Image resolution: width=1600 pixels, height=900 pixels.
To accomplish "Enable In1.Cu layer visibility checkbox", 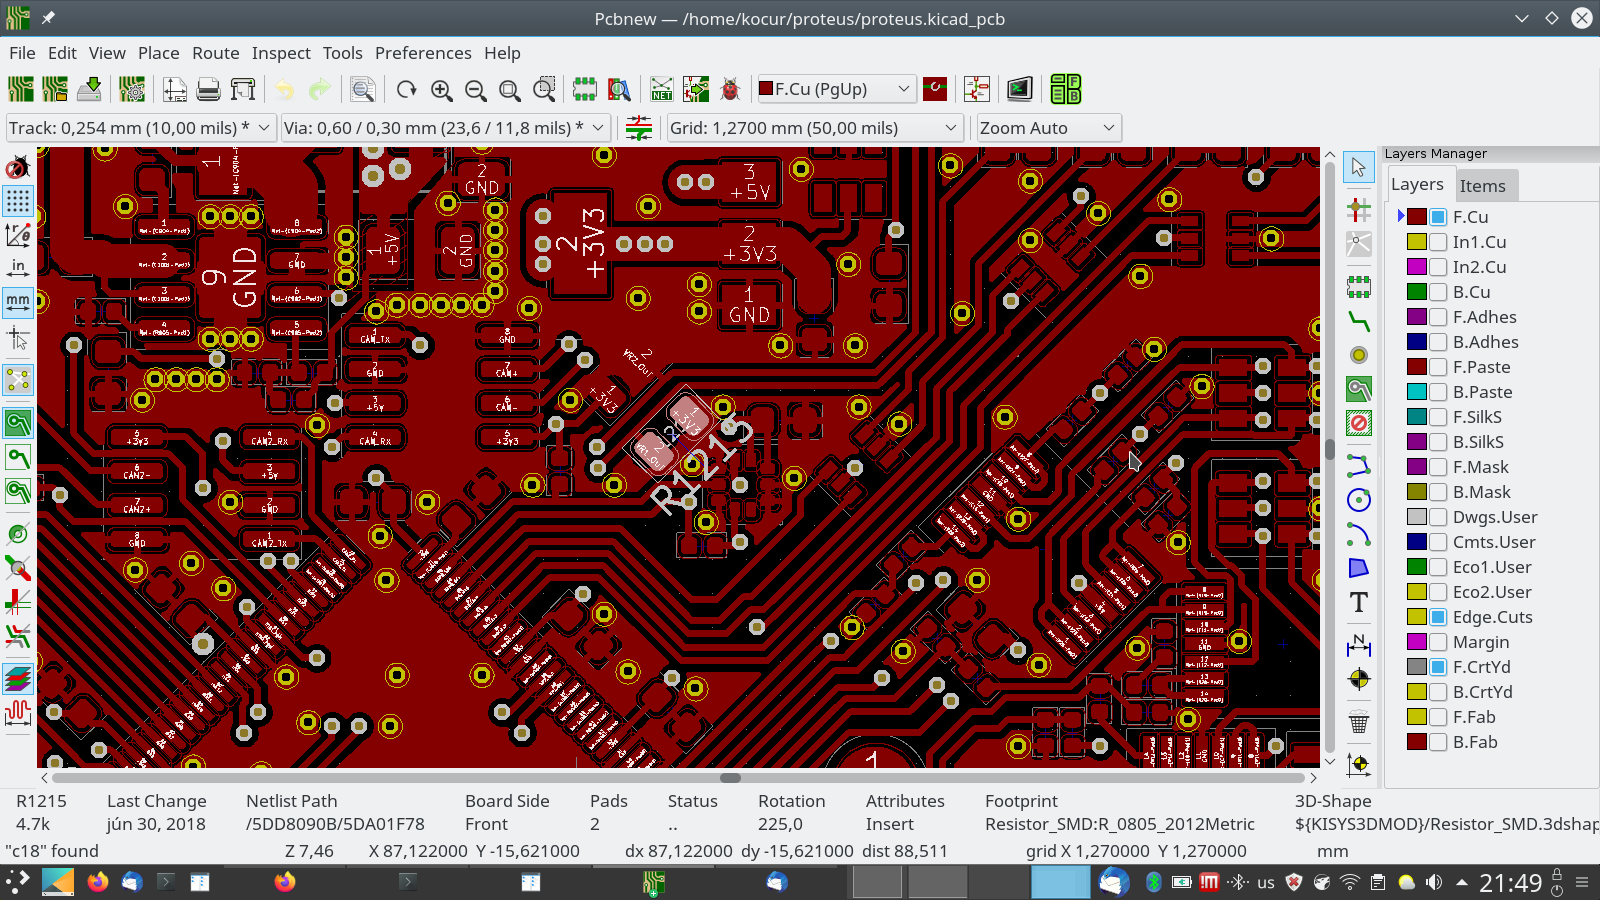I will click(x=1438, y=242).
